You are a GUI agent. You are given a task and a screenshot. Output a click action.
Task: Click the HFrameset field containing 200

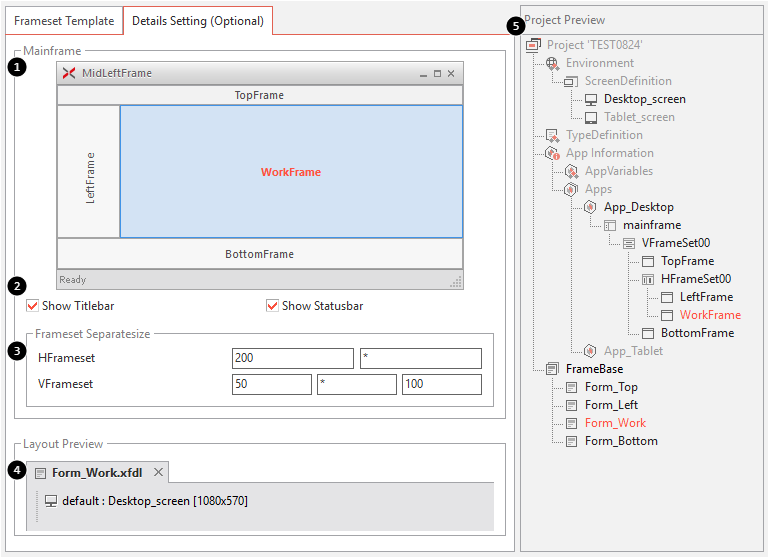pos(292,358)
